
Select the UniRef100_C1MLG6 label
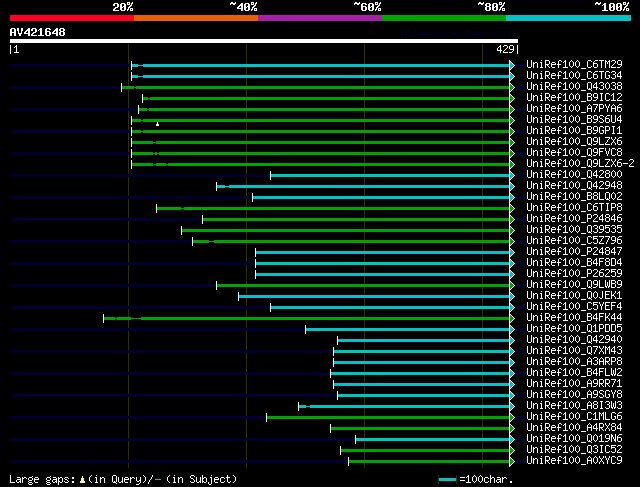[574, 417]
